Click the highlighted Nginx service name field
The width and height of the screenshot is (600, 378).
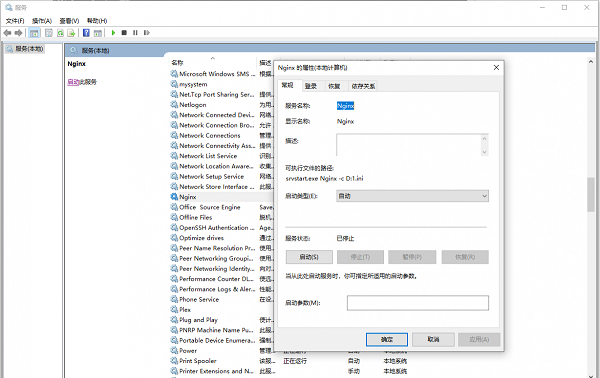pyautogui.click(x=346, y=106)
